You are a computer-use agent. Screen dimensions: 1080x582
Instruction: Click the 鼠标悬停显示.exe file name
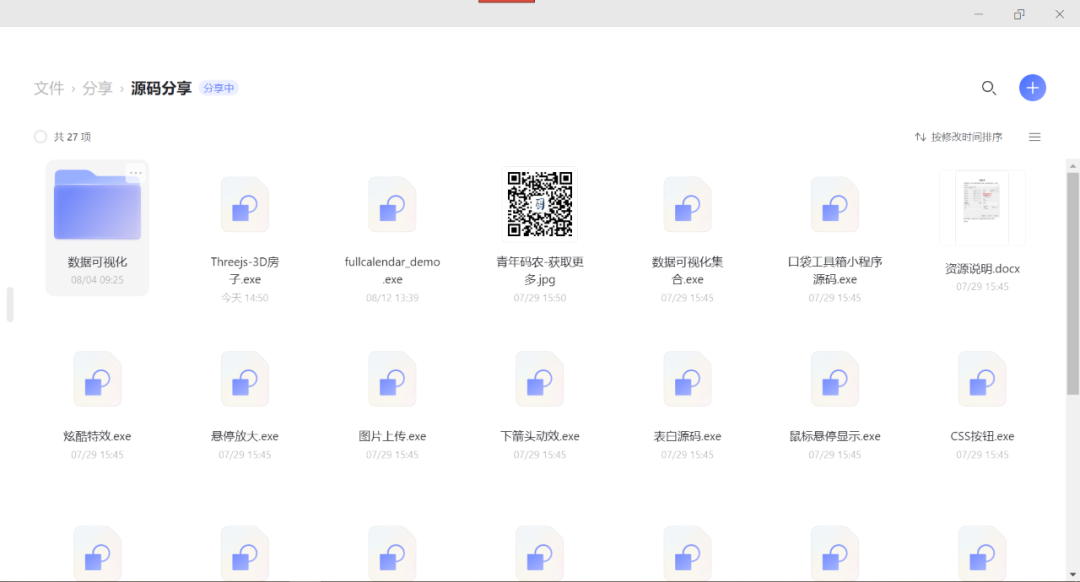pyautogui.click(x=834, y=436)
